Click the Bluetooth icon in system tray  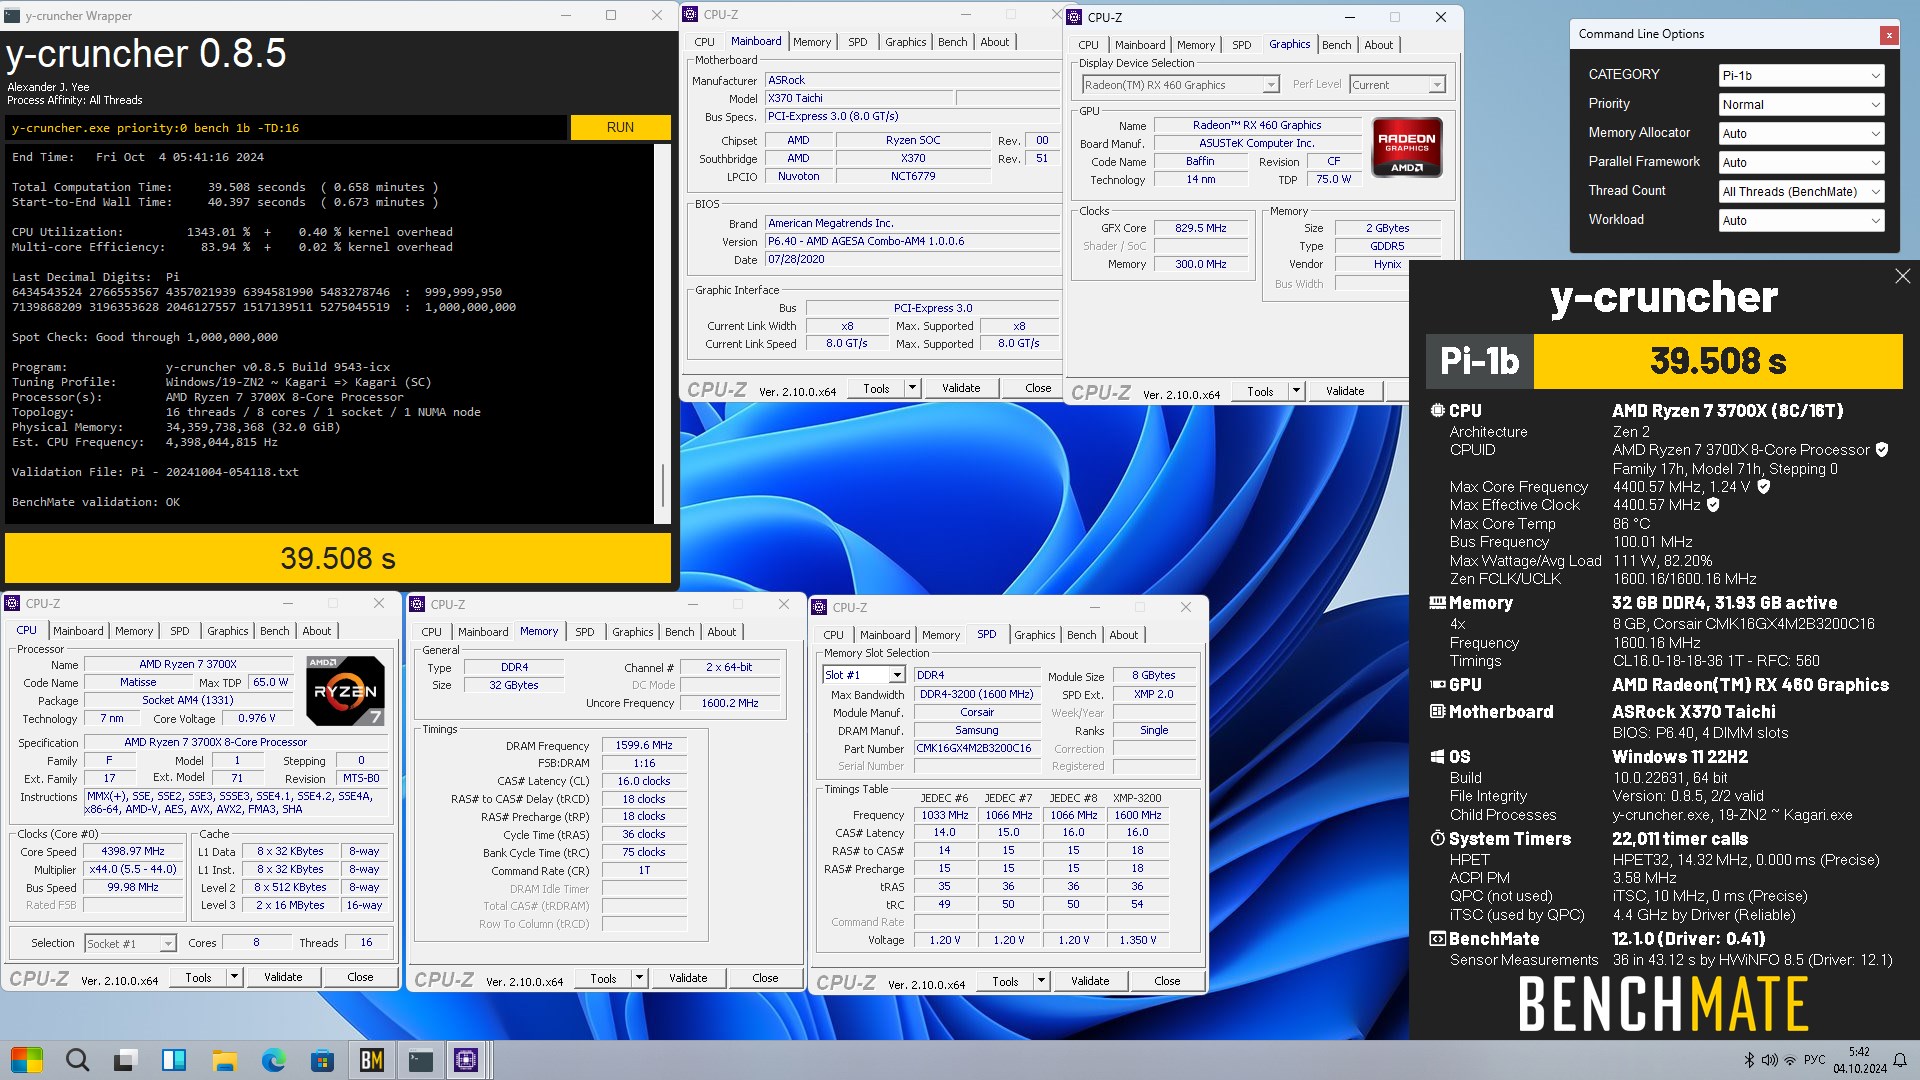pyautogui.click(x=1750, y=1060)
